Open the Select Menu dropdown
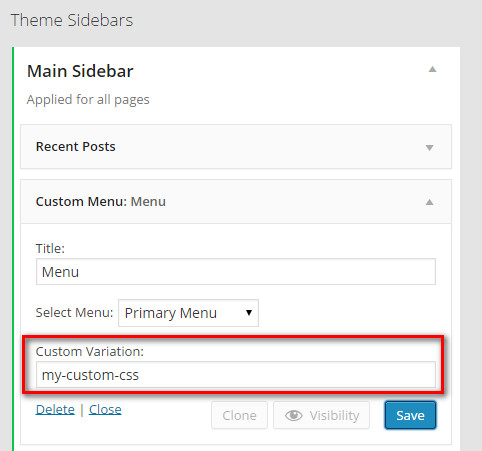This screenshot has height=451, width=482. click(x=188, y=313)
